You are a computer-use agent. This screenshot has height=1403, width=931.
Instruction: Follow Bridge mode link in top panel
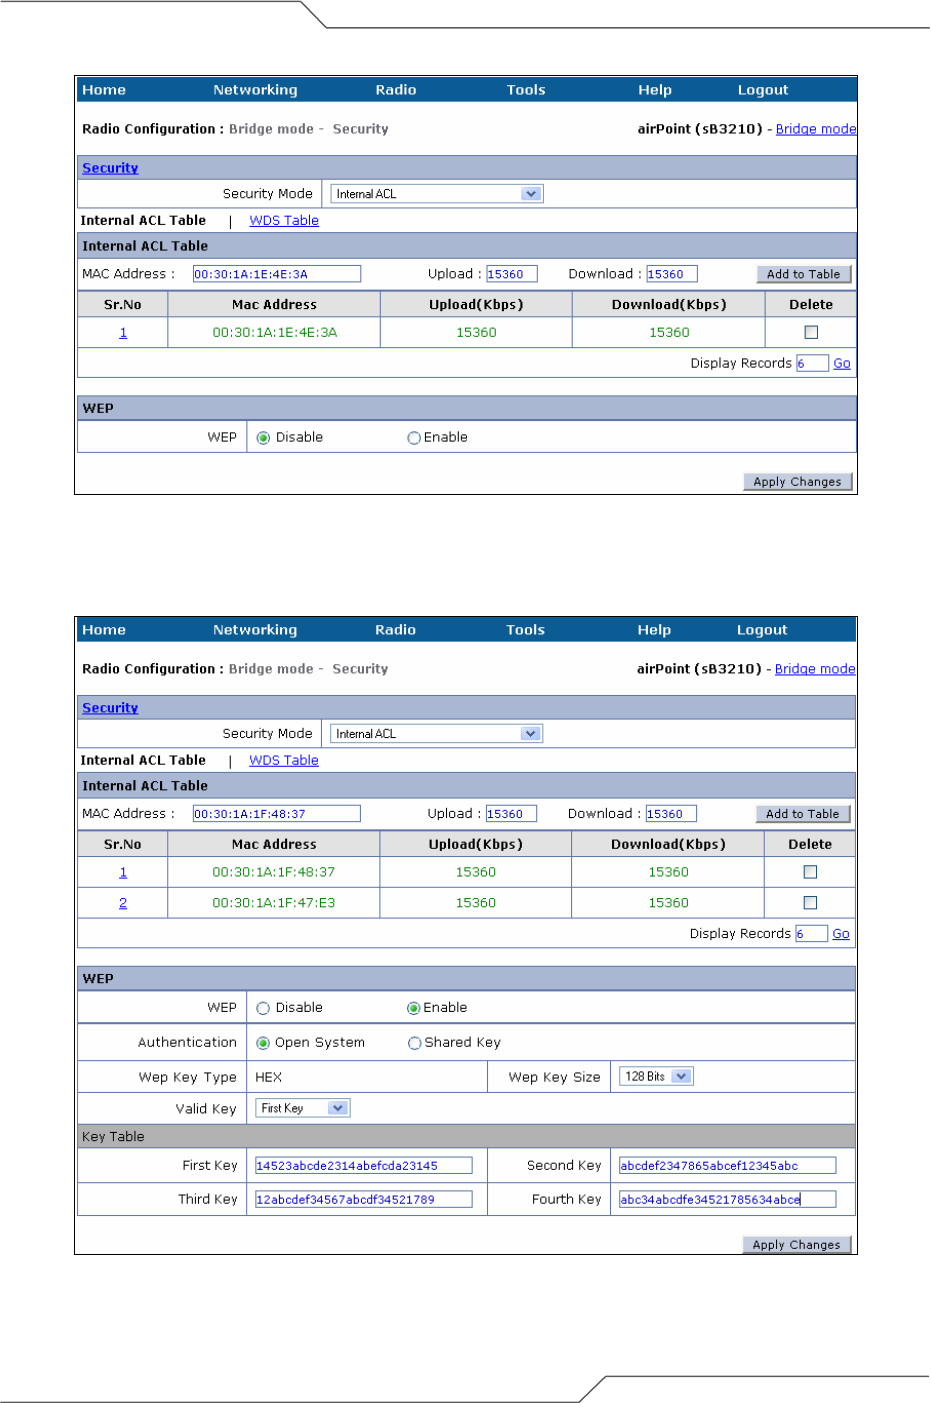pos(816,129)
